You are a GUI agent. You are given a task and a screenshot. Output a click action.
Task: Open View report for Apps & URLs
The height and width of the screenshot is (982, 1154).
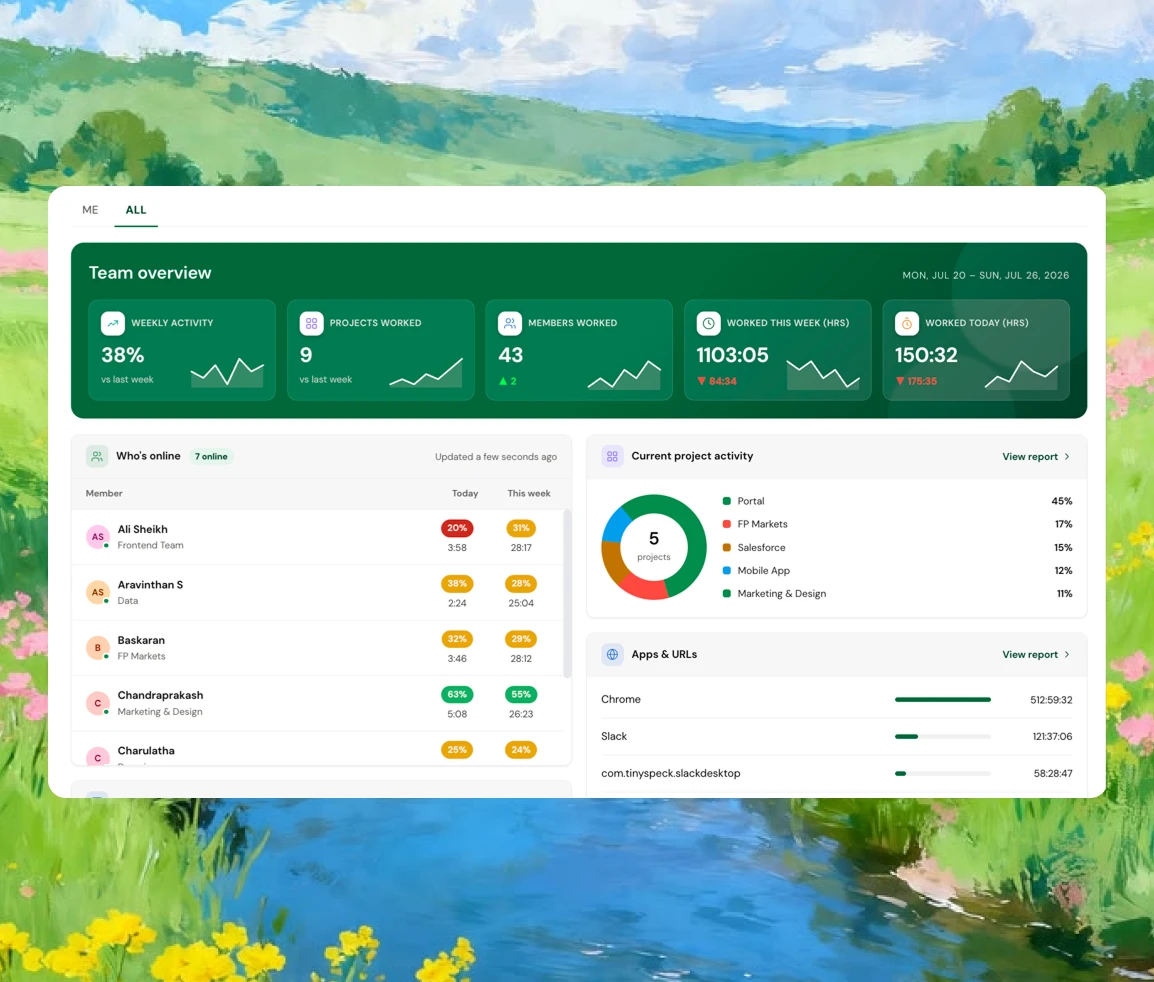click(x=1036, y=654)
